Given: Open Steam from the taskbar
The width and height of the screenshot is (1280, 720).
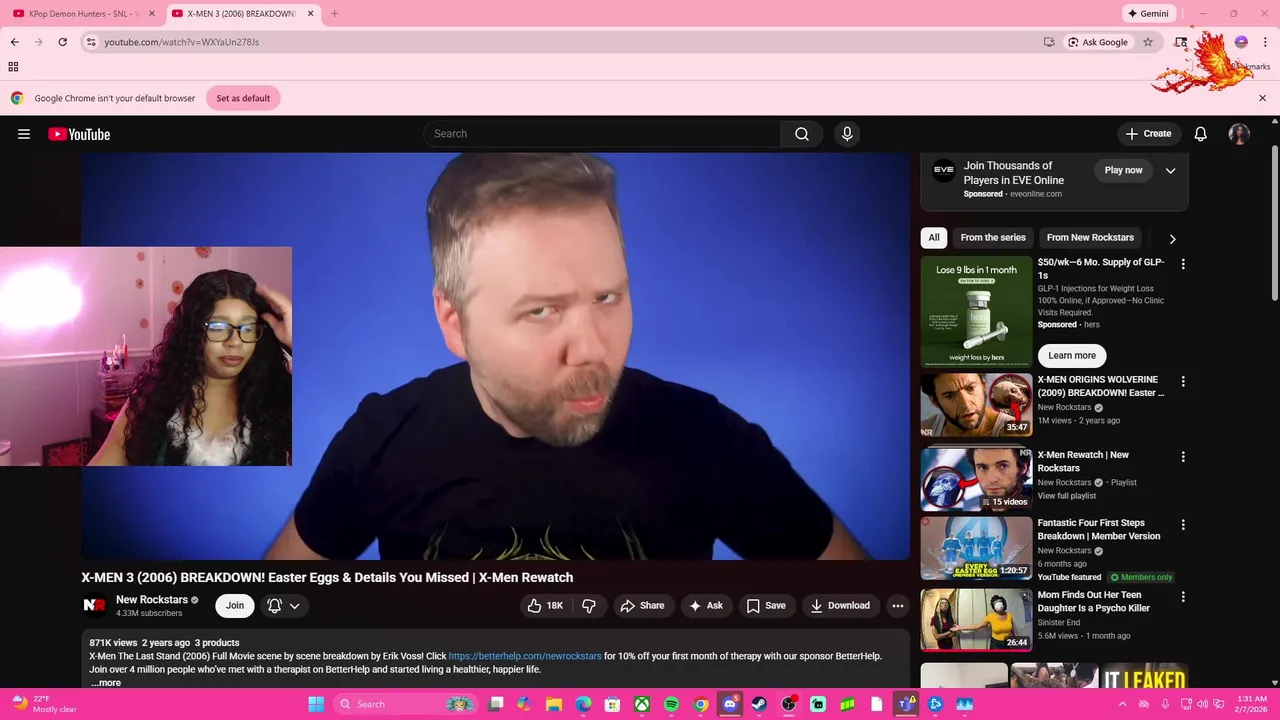Looking at the screenshot, I should (760, 704).
